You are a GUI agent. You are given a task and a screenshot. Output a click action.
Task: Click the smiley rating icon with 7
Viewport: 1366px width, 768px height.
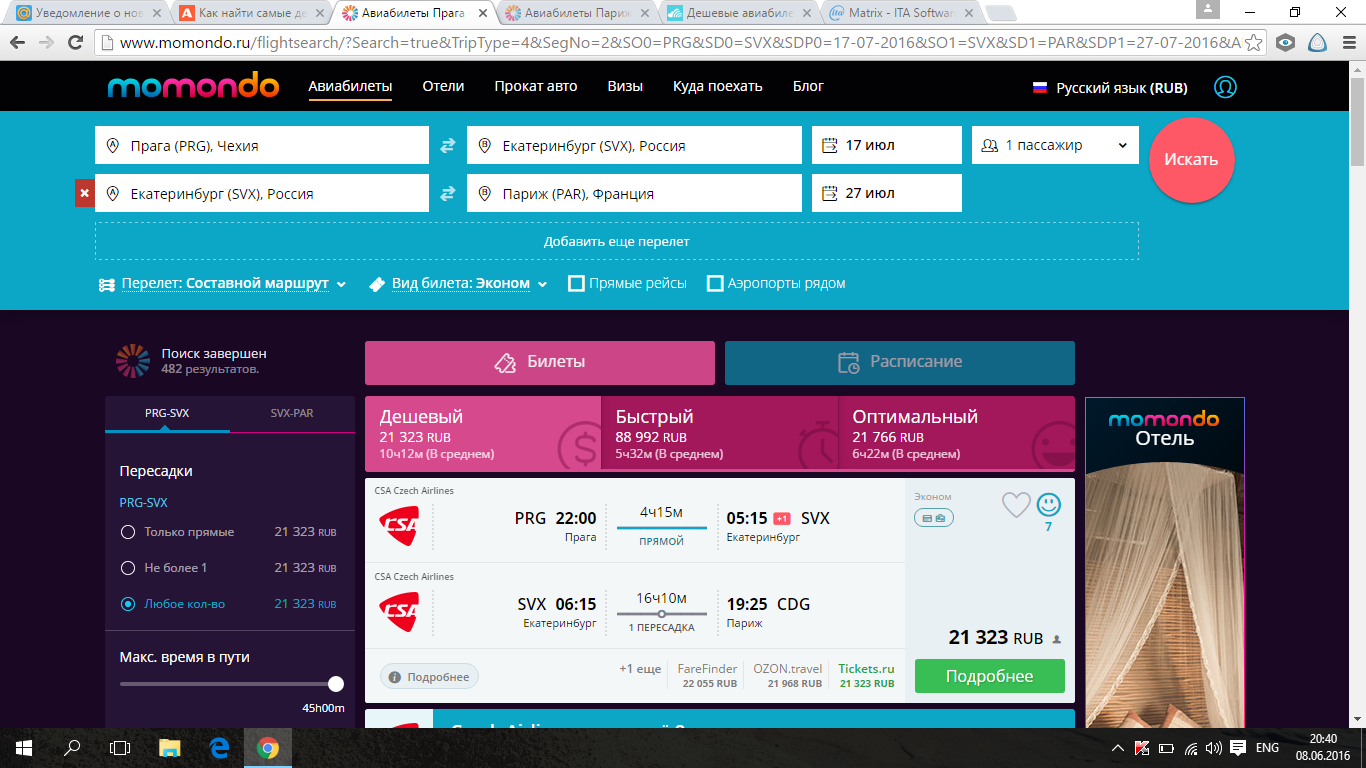(x=1048, y=504)
